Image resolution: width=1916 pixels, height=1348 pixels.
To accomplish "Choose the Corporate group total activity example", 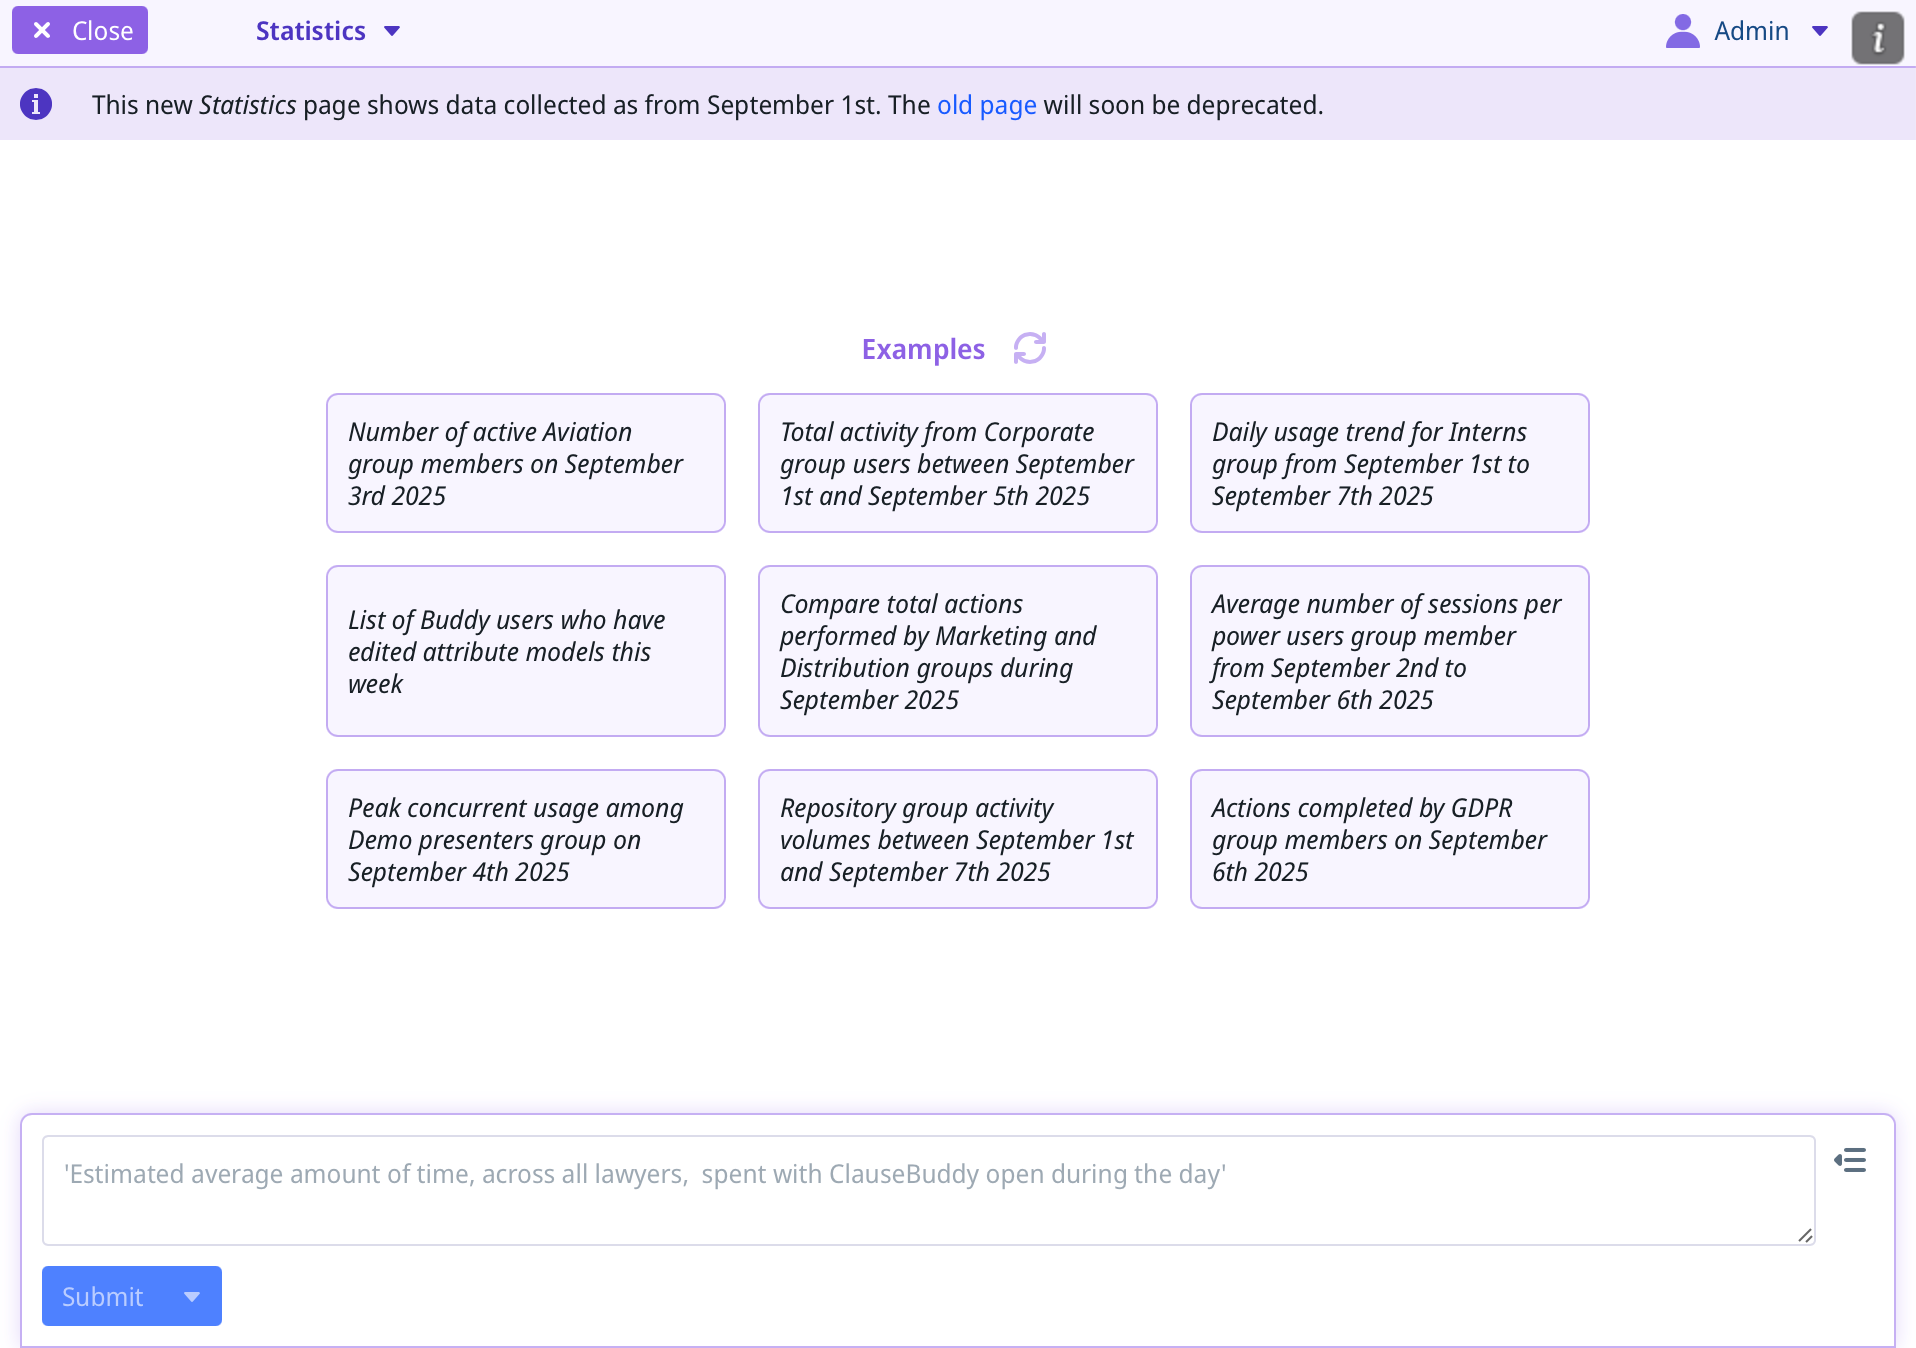I will click(958, 463).
